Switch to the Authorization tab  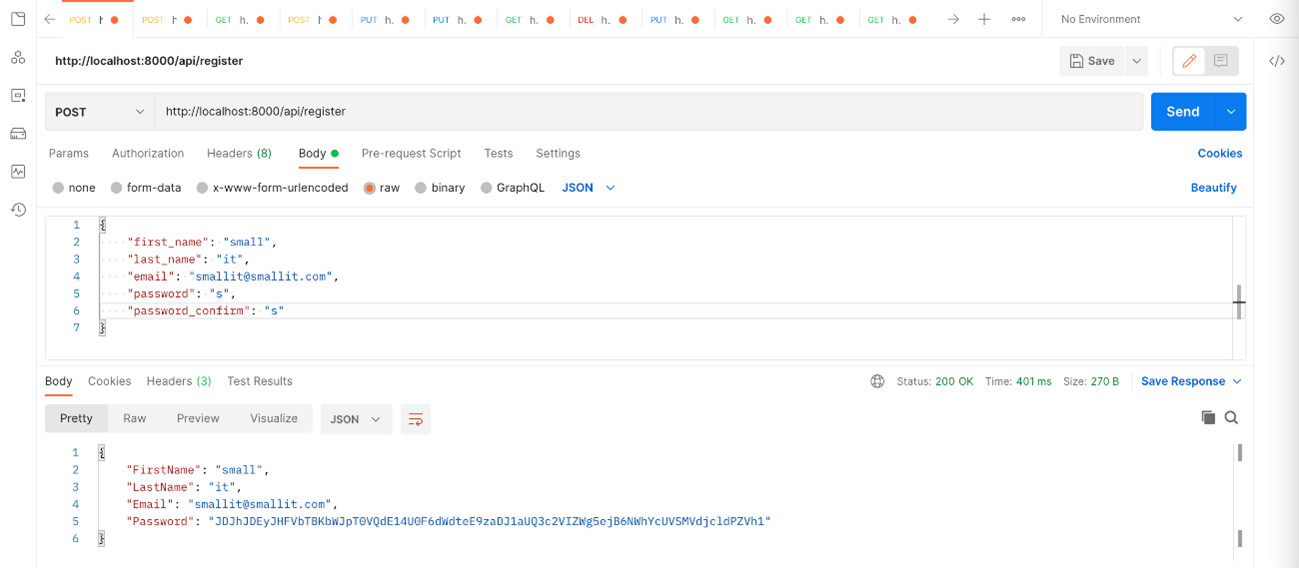148,153
